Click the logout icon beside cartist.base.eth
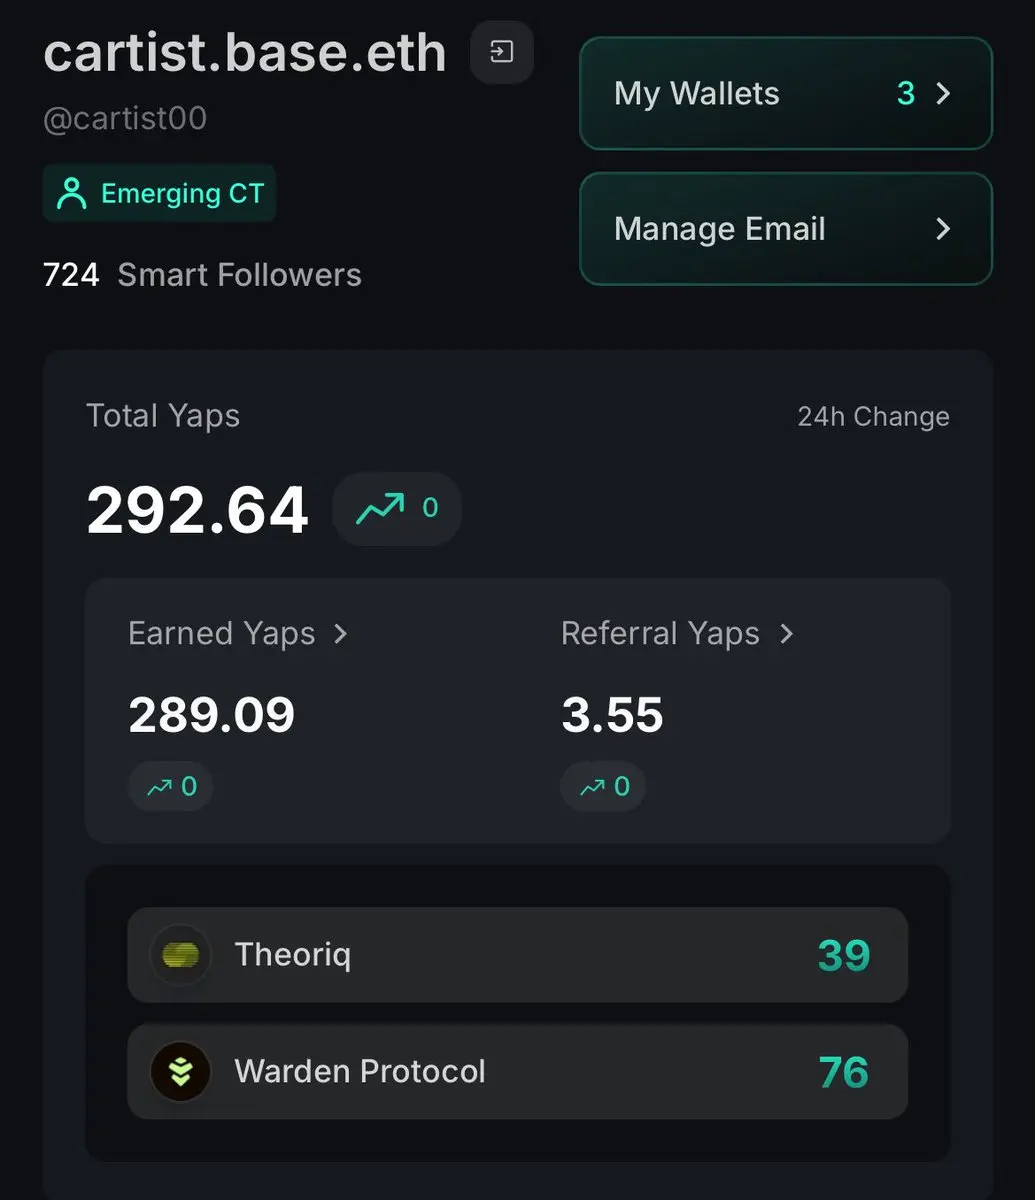1035x1200 pixels. tap(502, 52)
